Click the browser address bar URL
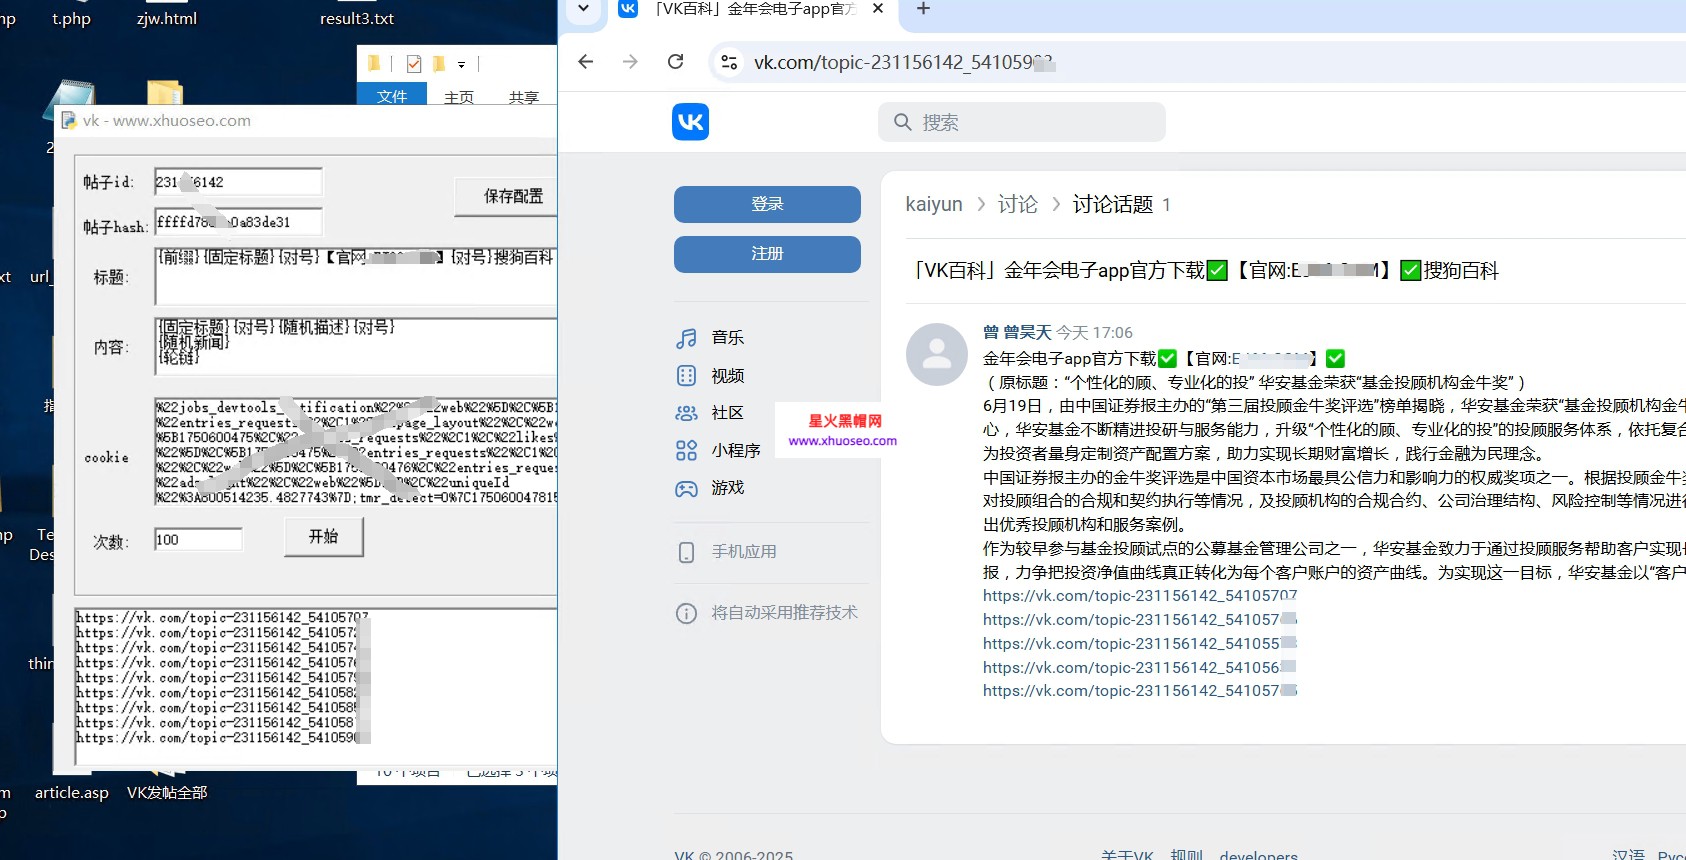This screenshot has height=860, width=1686. click(x=903, y=62)
